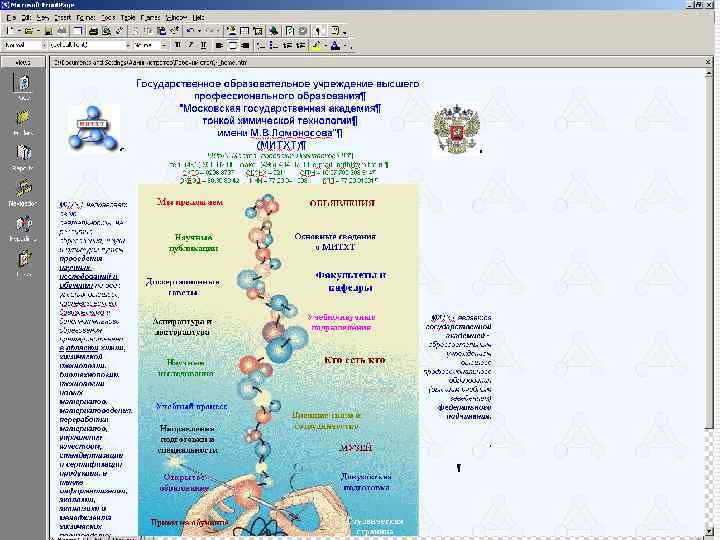
Task: Close the open page with X button
Action: [708, 62]
